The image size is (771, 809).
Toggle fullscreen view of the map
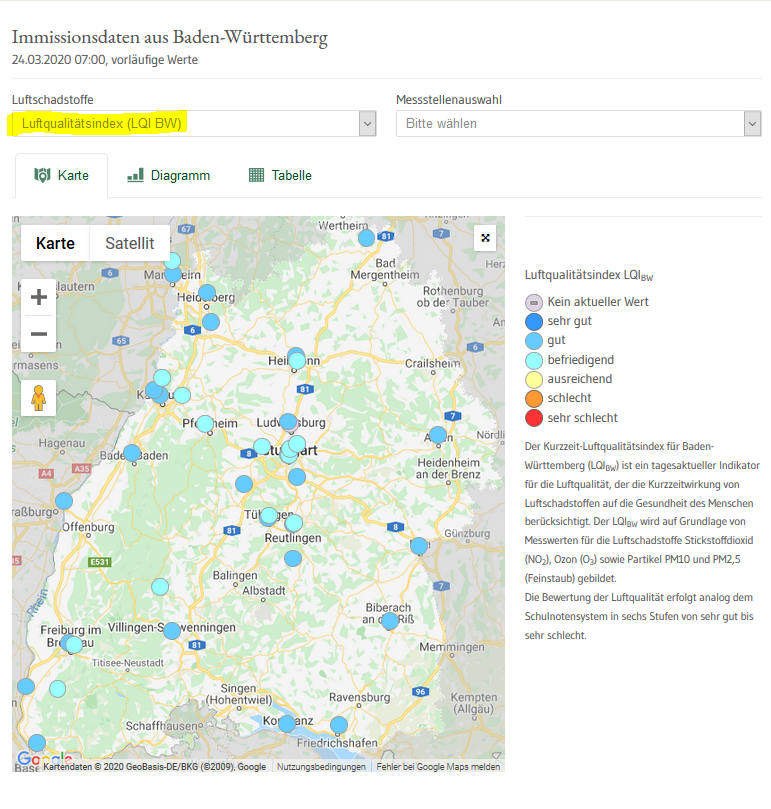(x=485, y=238)
